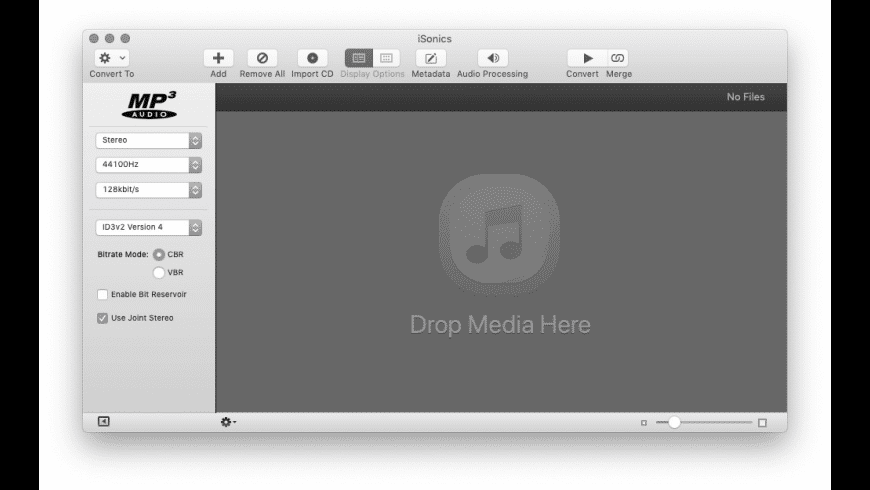Open Audio Processing speaker icon
This screenshot has width=870, height=490.
(493, 58)
